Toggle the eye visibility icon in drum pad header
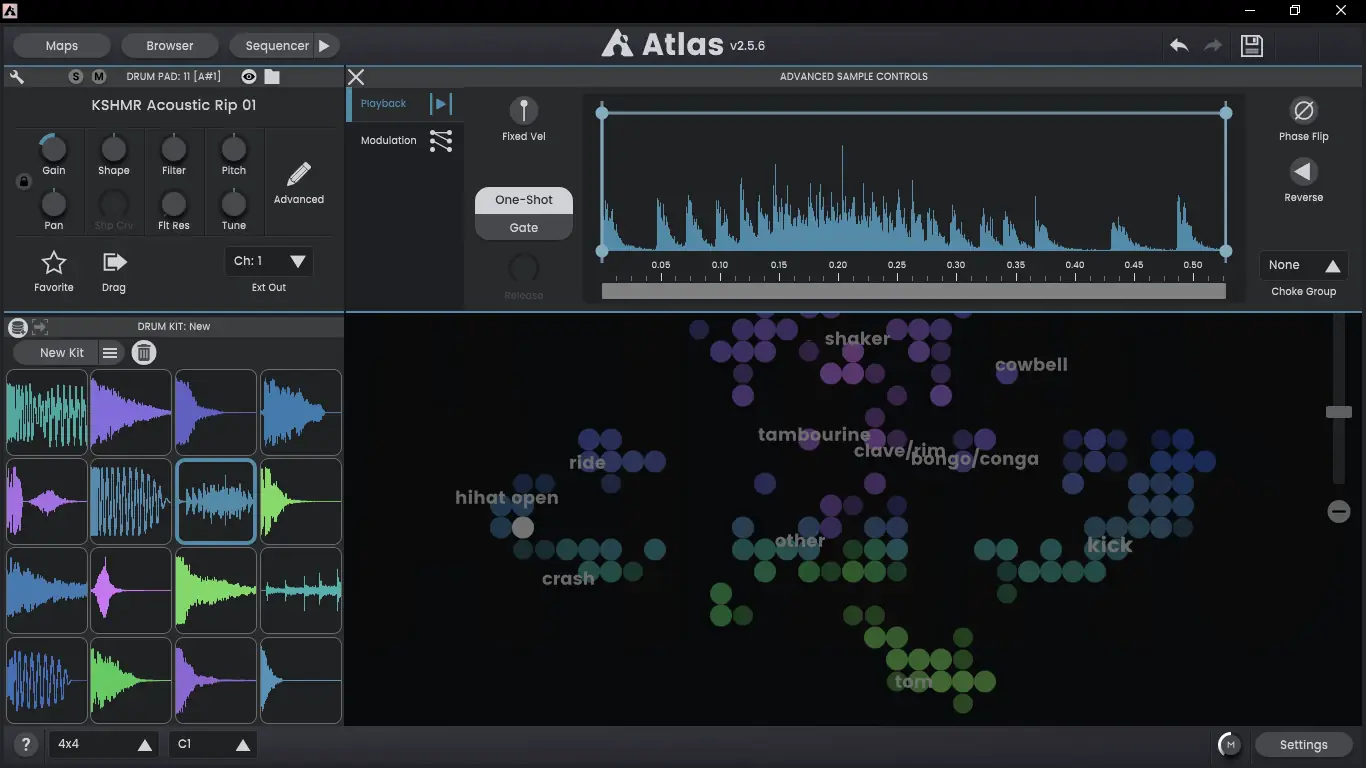Viewport: 1366px width, 768px height. [249, 77]
